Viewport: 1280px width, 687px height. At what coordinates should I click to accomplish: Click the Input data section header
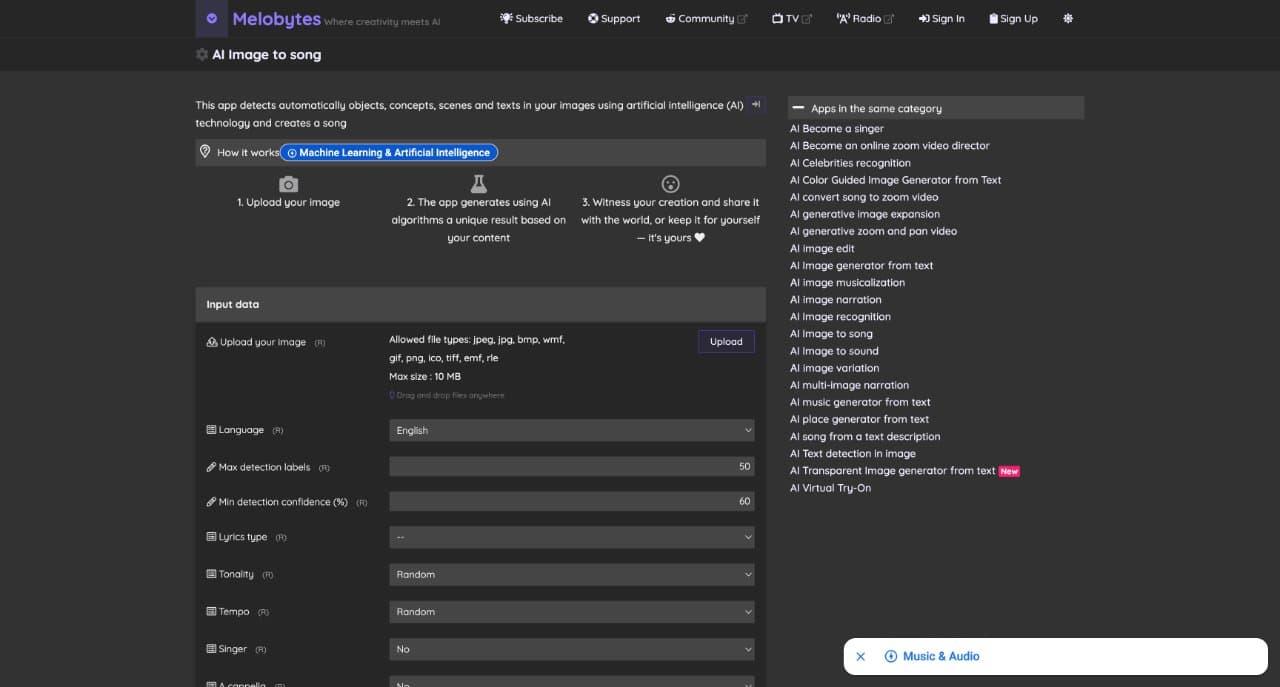click(x=481, y=304)
